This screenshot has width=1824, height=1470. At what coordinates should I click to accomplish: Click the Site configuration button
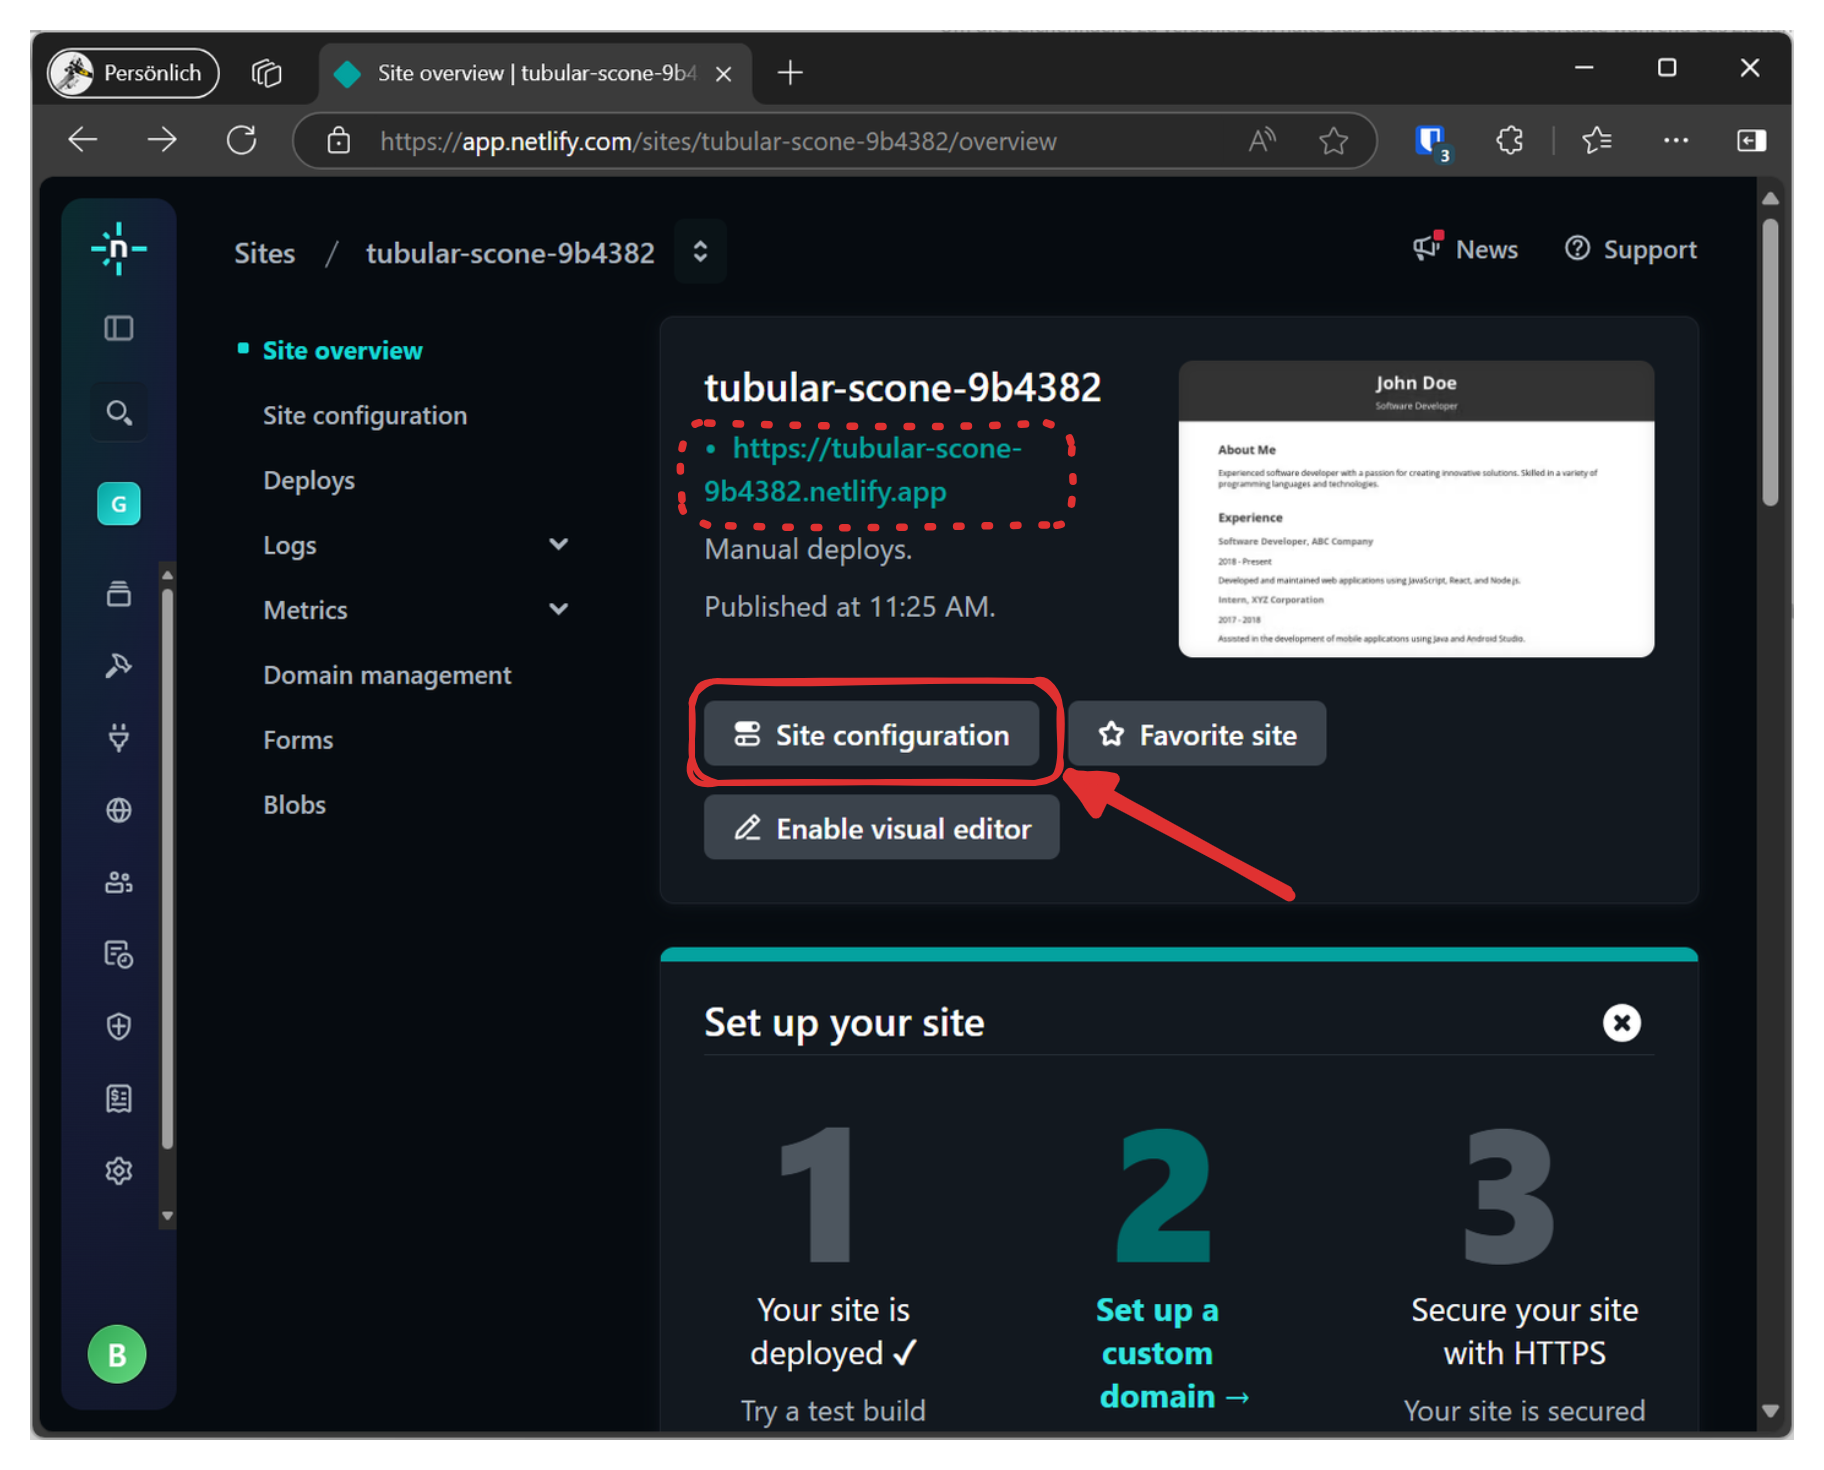[872, 735]
